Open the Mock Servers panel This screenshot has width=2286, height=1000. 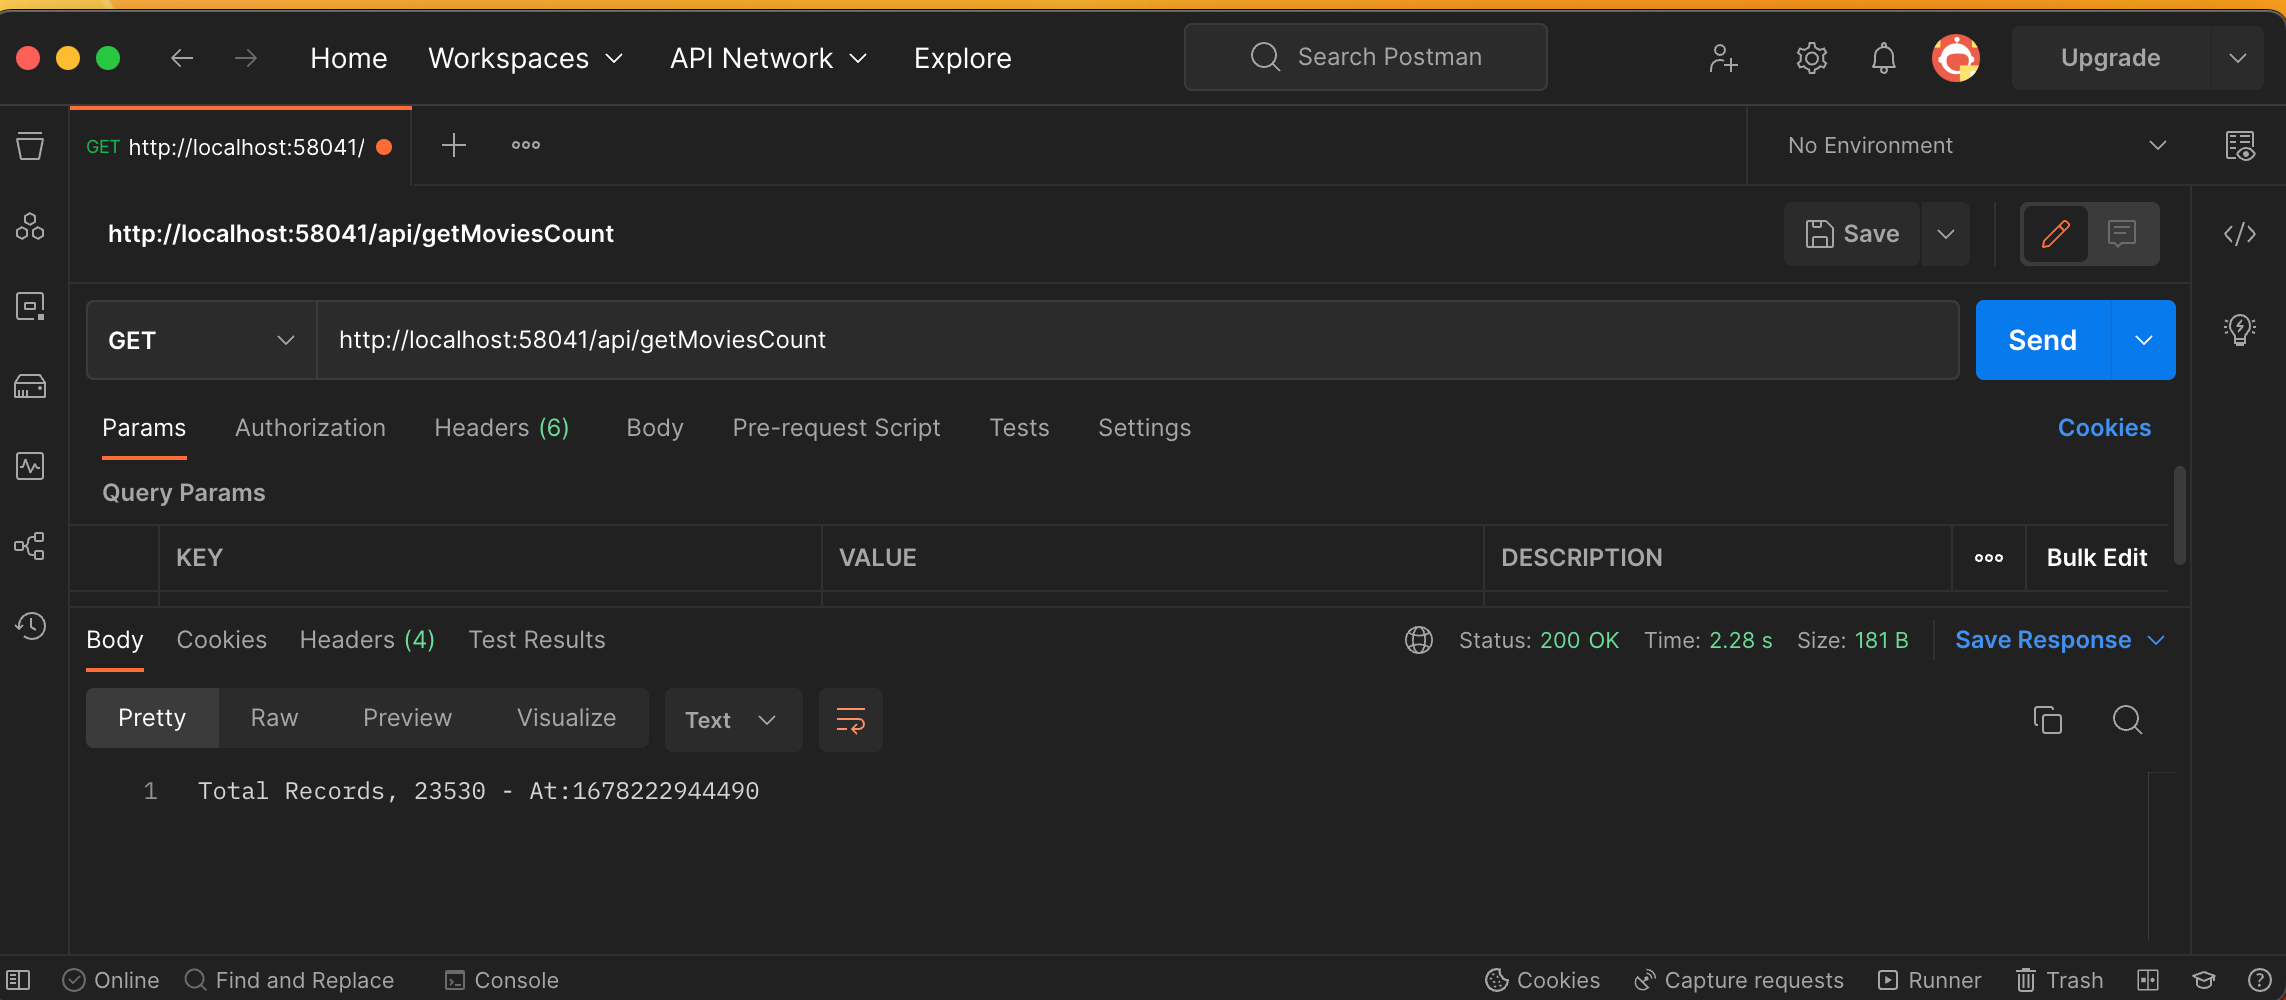tap(29, 386)
